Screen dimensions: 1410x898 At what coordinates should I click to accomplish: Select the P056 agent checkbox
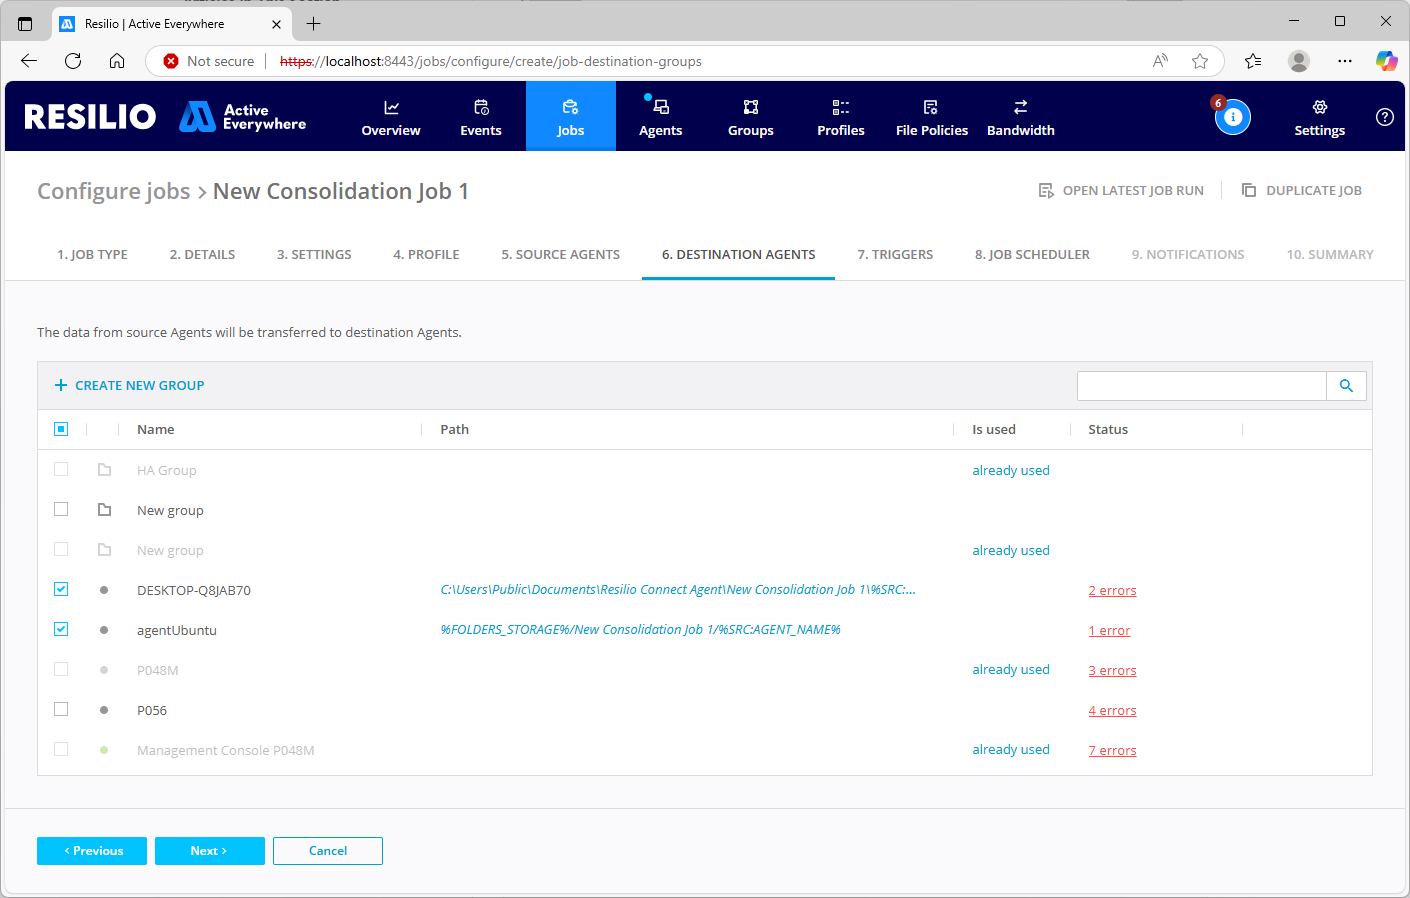point(61,710)
